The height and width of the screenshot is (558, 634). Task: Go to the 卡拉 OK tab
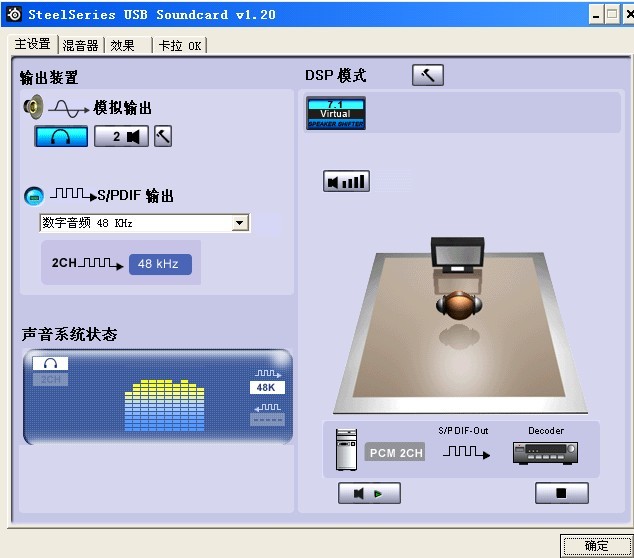tap(180, 45)
